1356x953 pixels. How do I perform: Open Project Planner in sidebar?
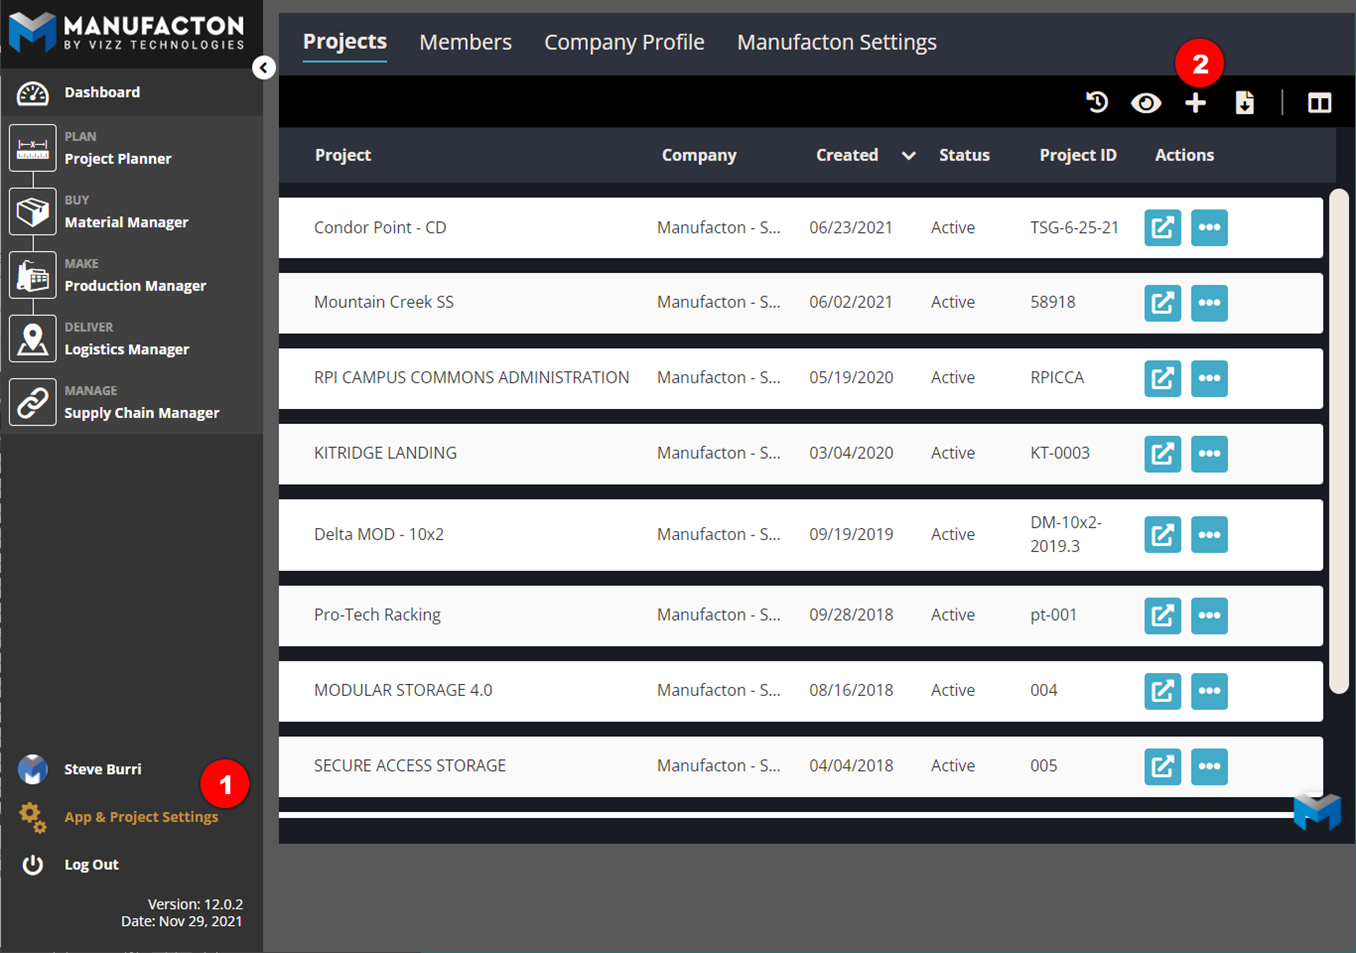pyautogui.click(x=117, y=158)
